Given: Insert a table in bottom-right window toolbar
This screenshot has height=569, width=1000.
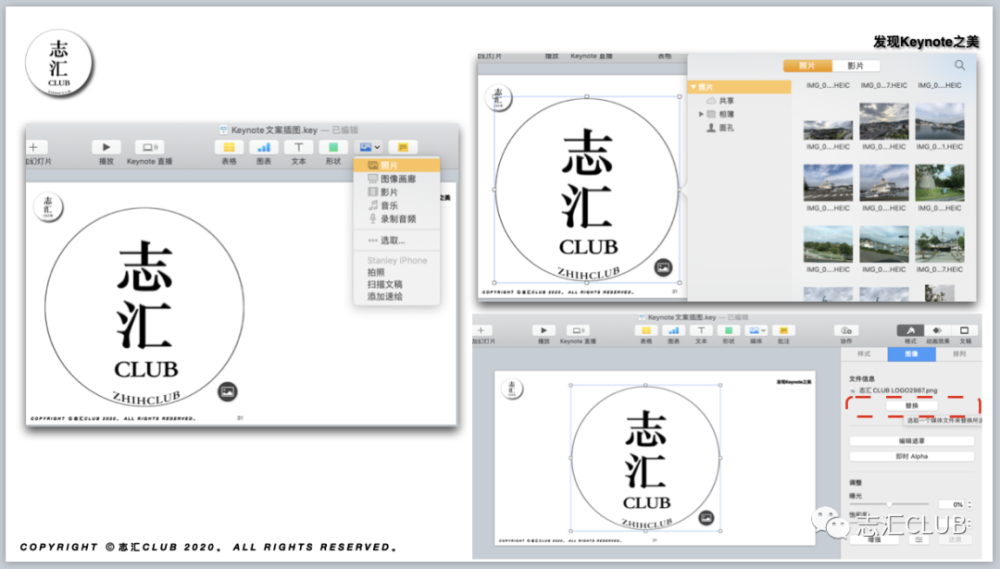Looking at the screenshot, I should (646, 330).
